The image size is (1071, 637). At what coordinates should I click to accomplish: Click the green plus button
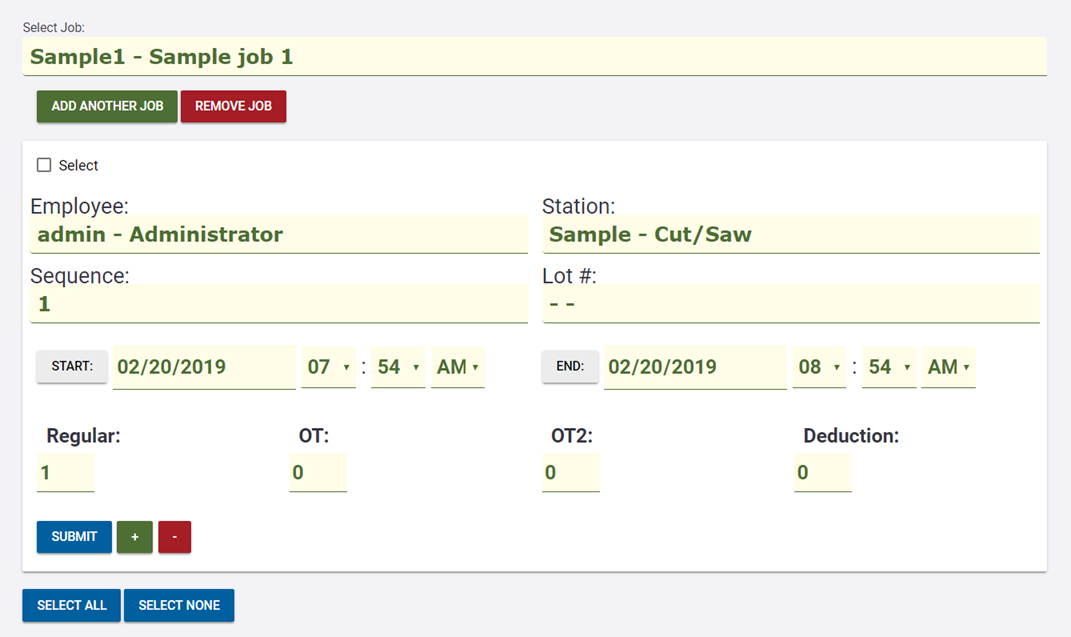[x=135, y=537]
